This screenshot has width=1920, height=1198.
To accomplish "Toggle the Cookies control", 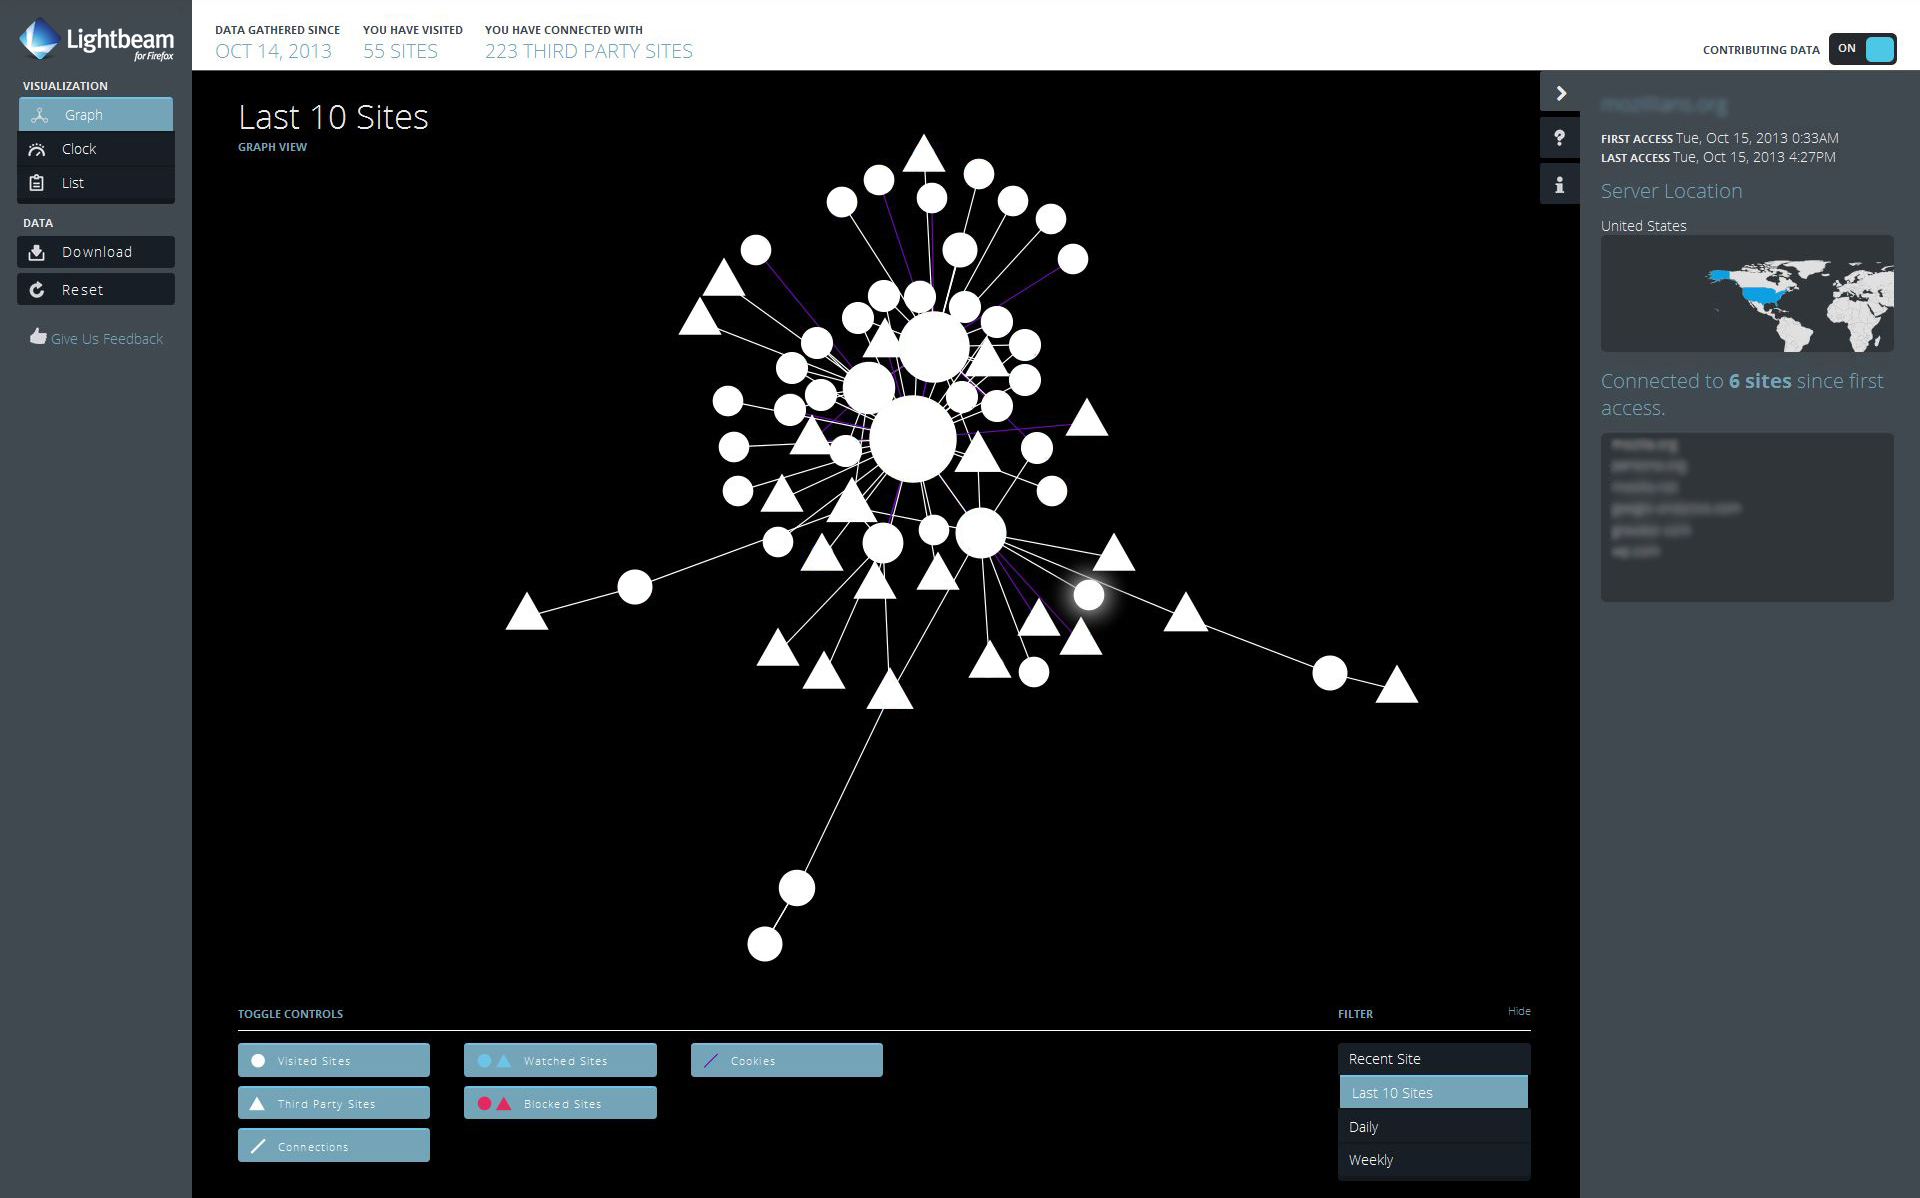I will coord(786,1060).
